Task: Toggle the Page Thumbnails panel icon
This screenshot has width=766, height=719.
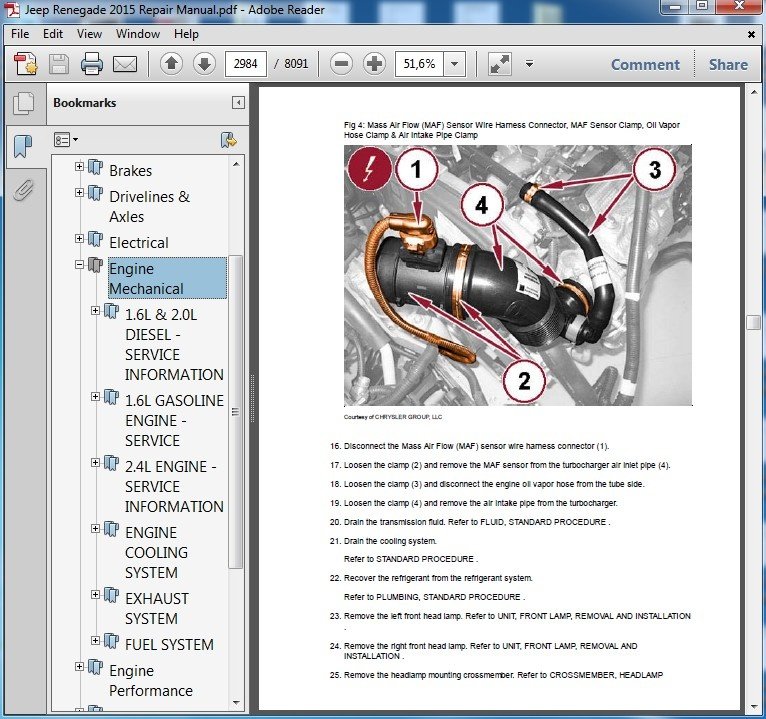Action: click(23, 104)
